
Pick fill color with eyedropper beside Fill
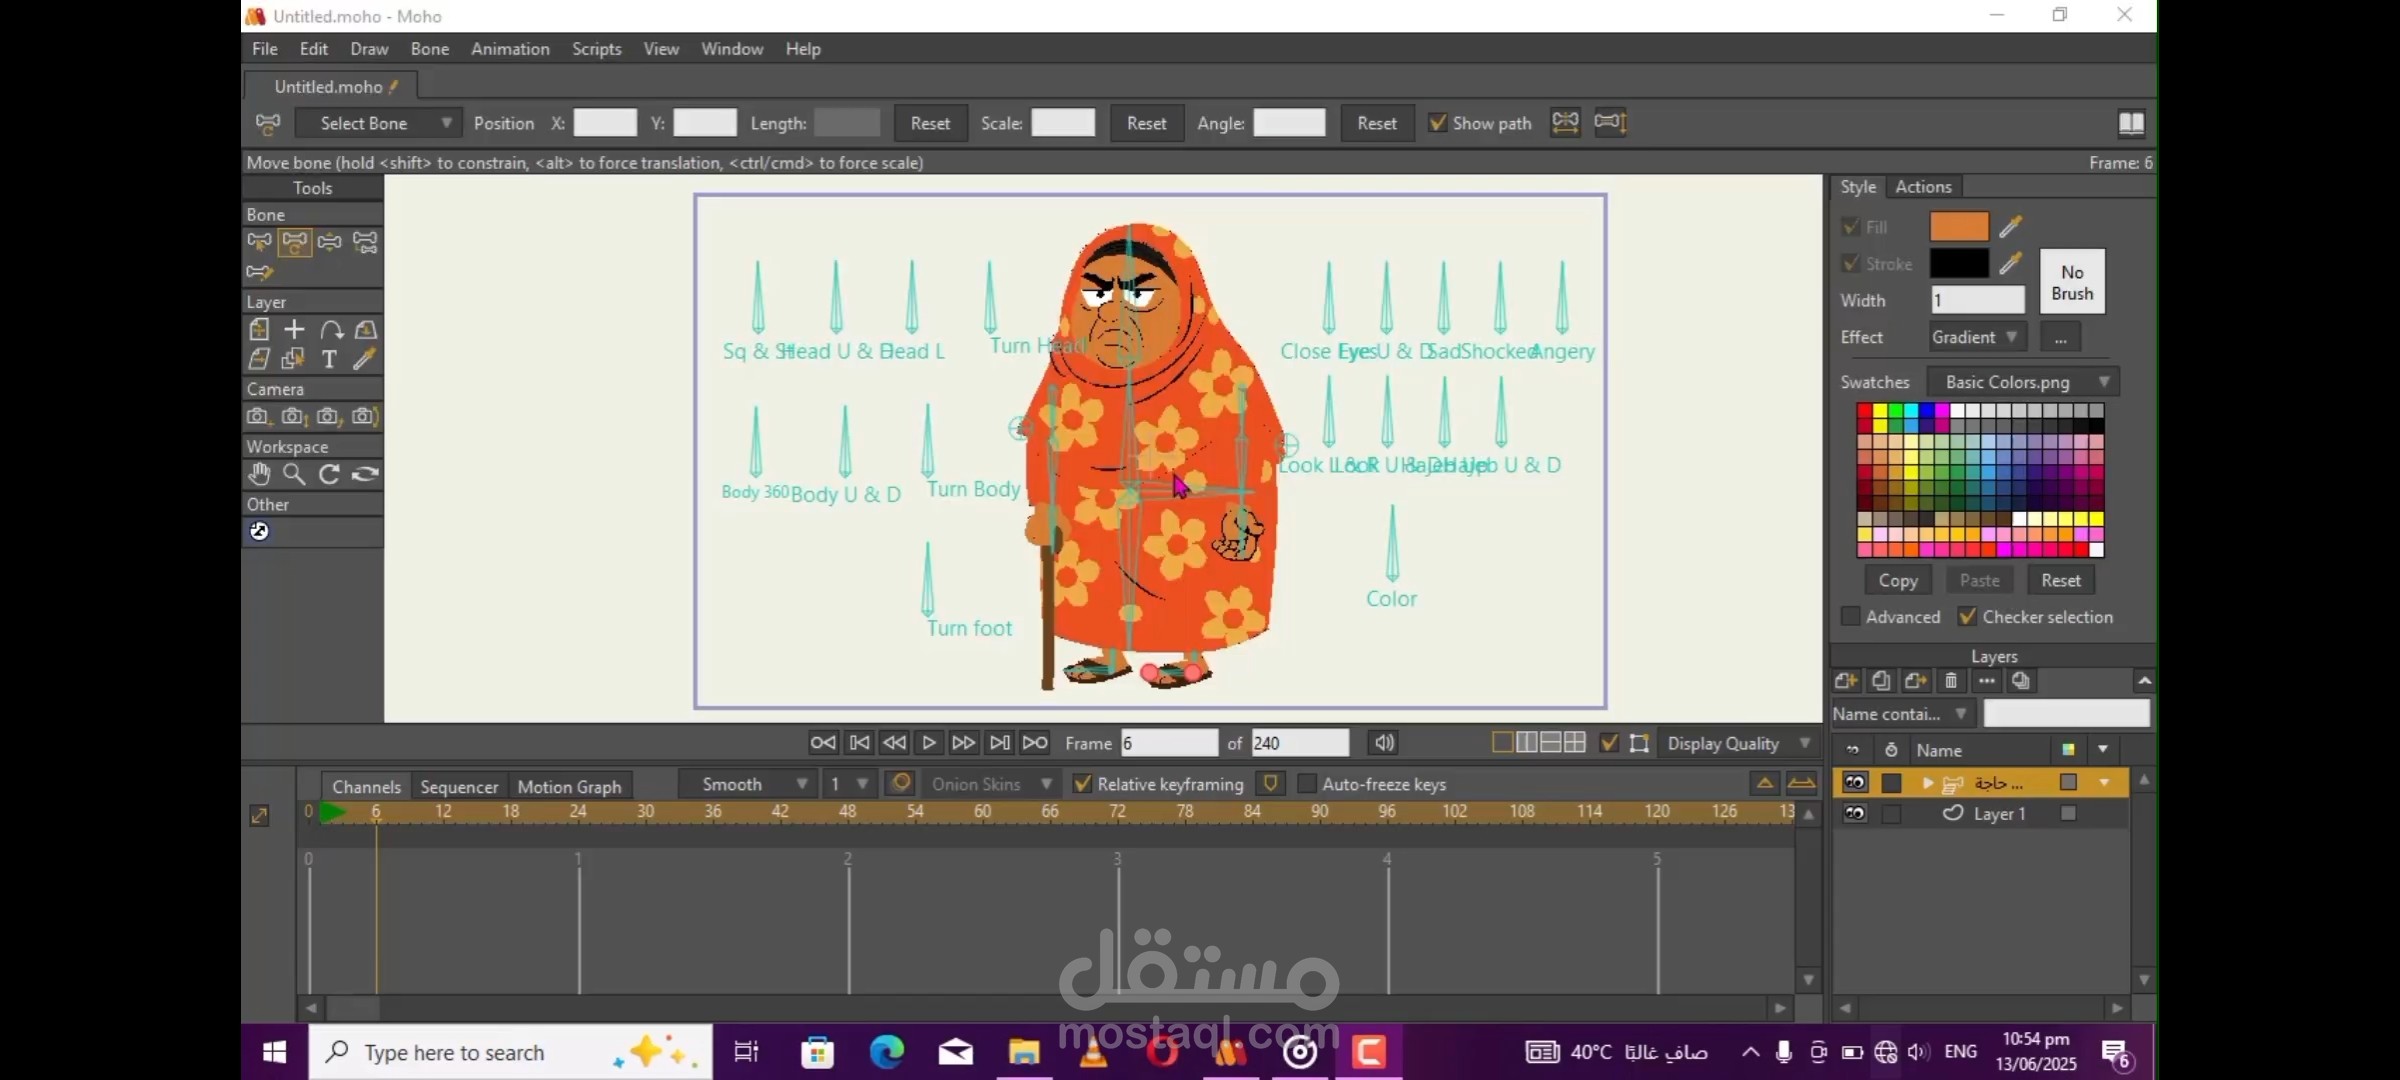pos(2011,226)
